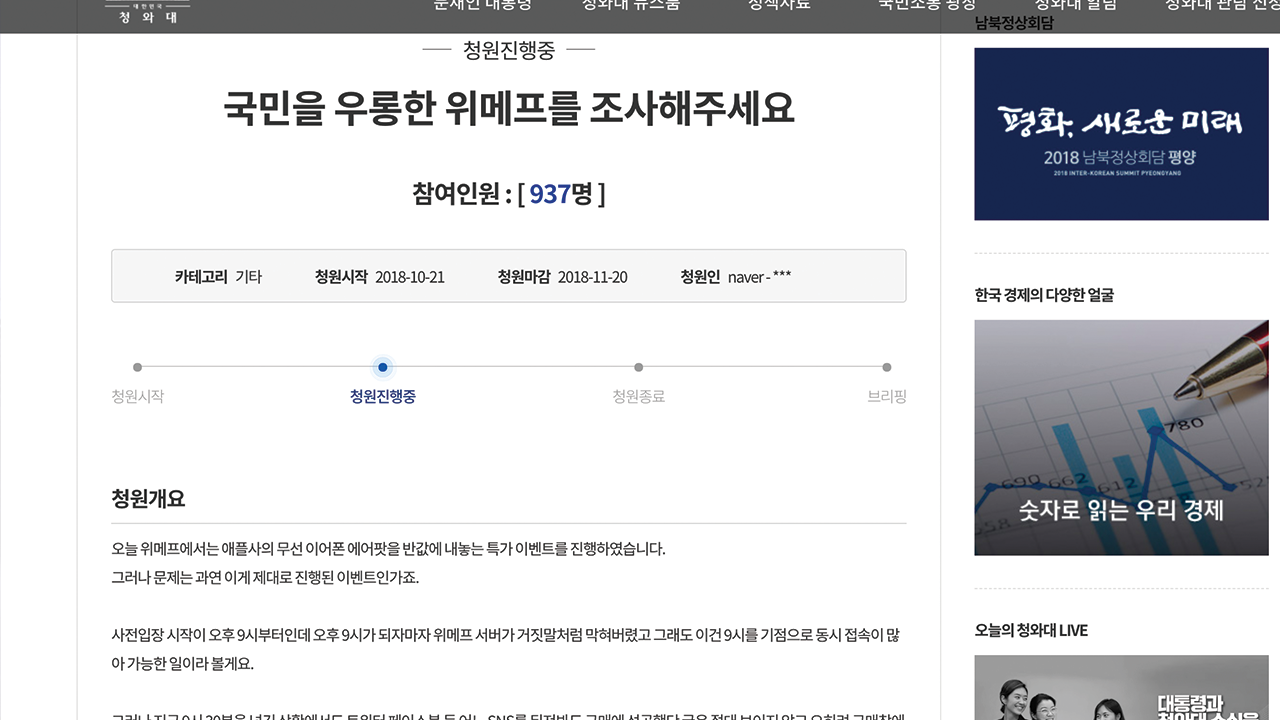
Task: Click the 청와대 logo in the header
Action: tap(147, 11)
